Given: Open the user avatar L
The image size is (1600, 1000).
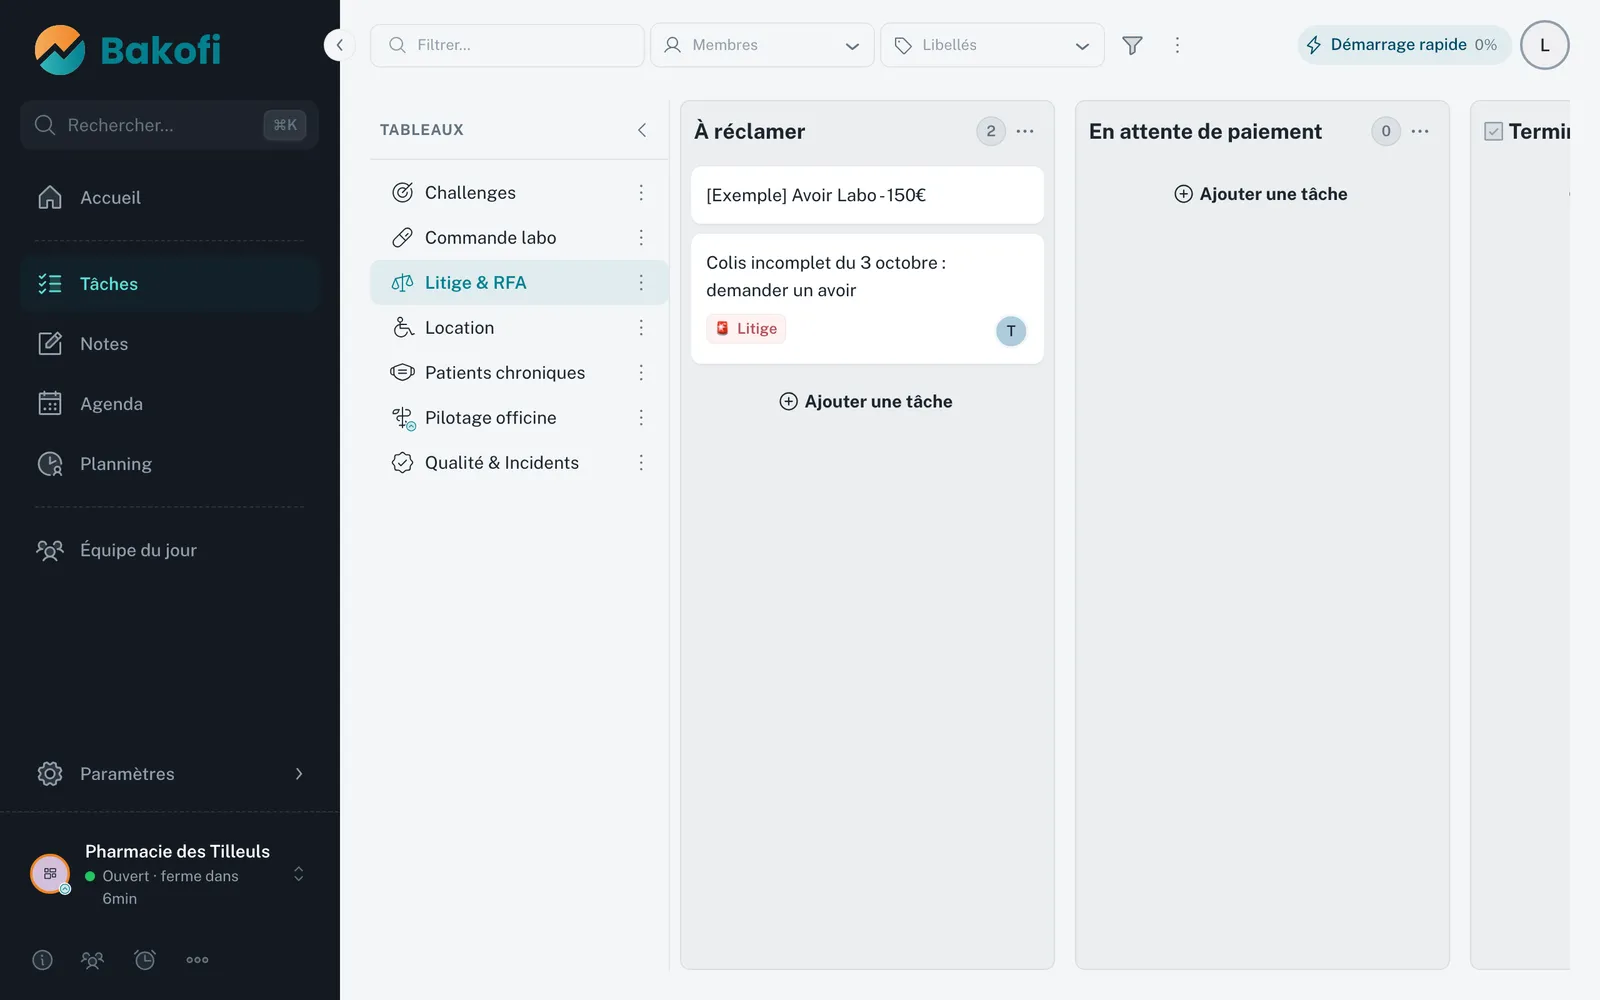Looking at the screenshot, I should click(x=1544, y=45).
